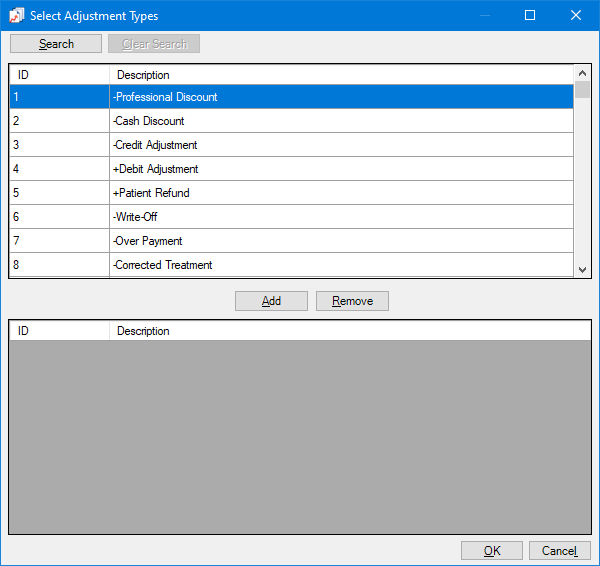600x566 pixels.
Task: Pick the Debit Adjustment entry
Action: [155, 169]
